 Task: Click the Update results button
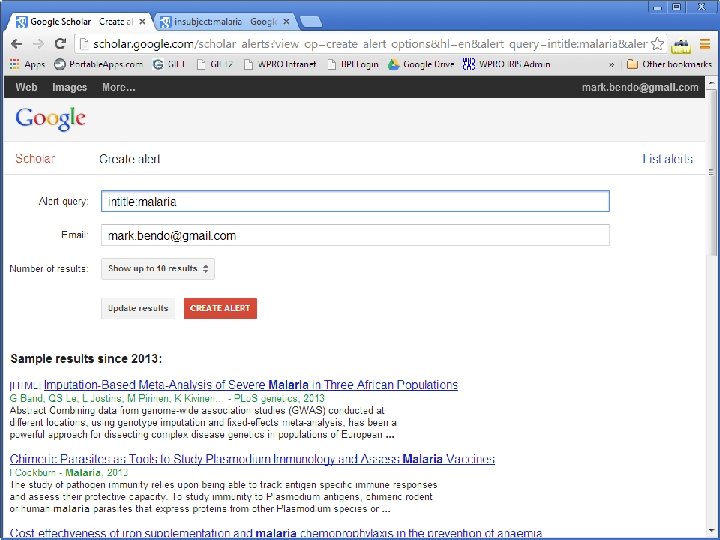click(x=138, y=308)
